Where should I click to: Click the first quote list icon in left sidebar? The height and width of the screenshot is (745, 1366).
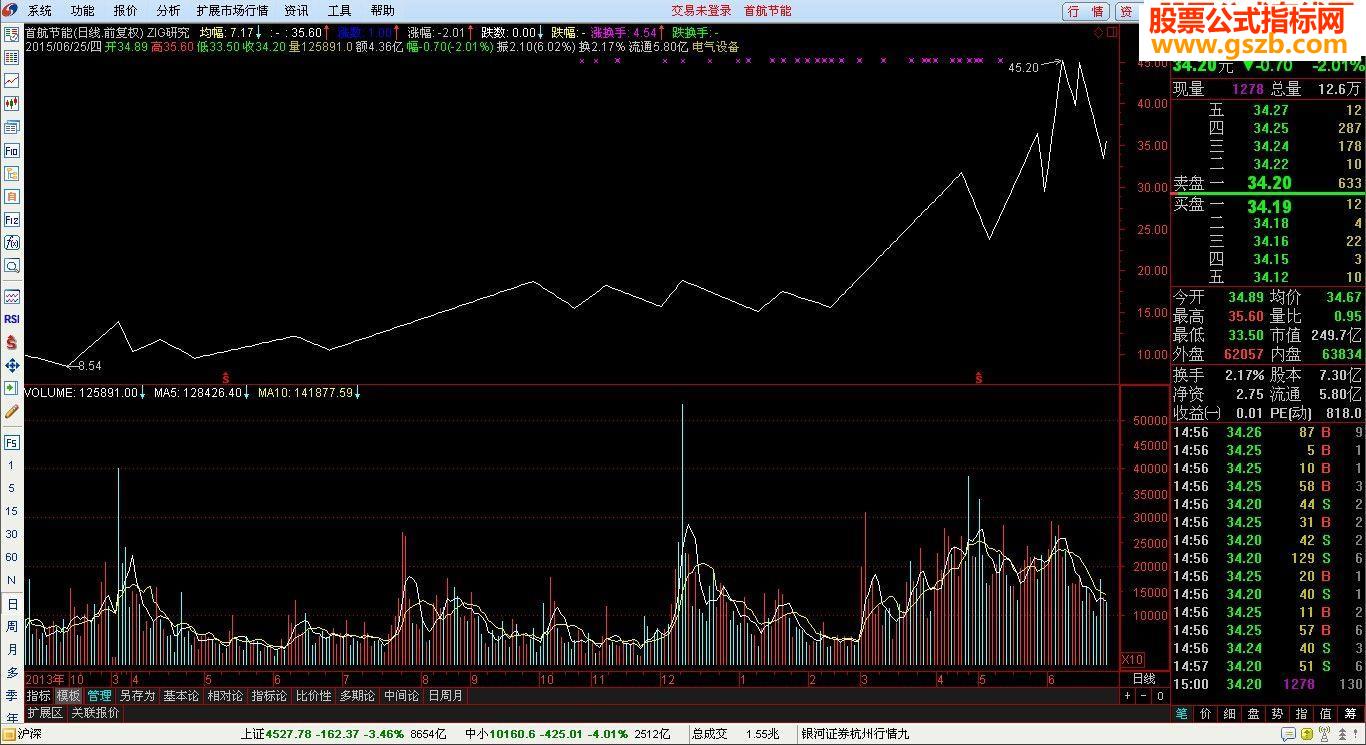point(12,34)
